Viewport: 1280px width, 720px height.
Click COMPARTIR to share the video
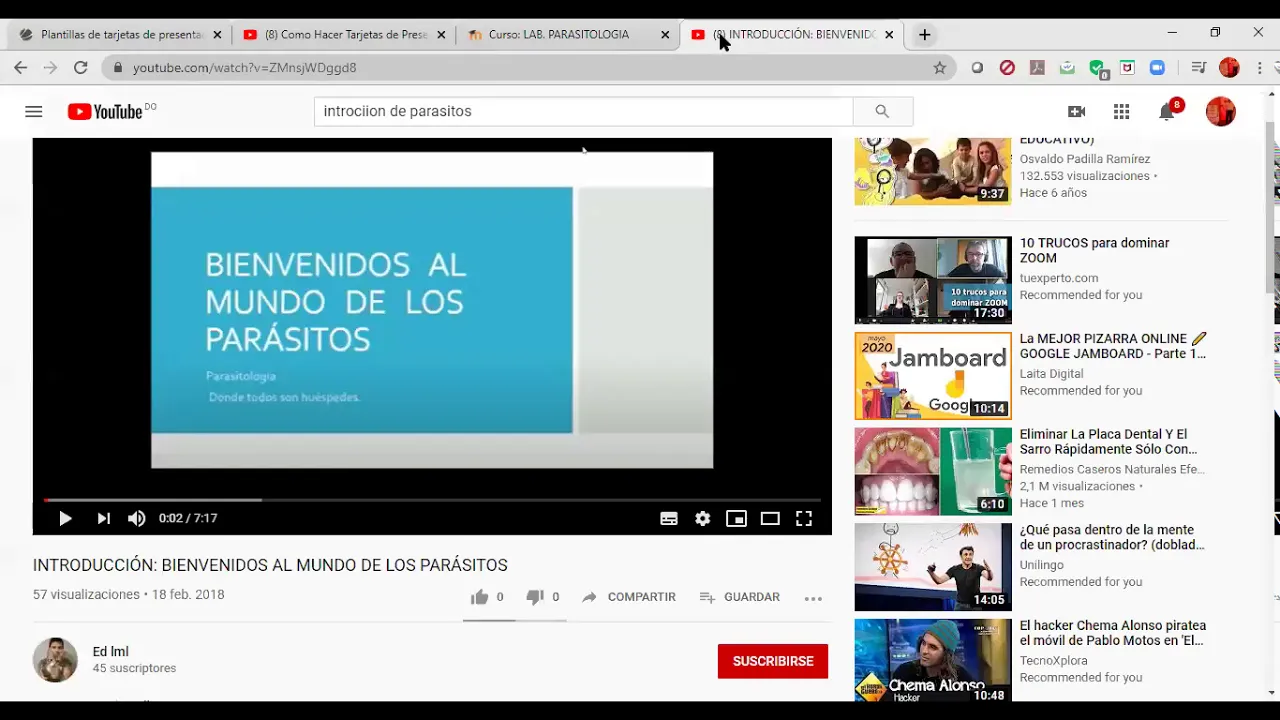pos(629,597)
